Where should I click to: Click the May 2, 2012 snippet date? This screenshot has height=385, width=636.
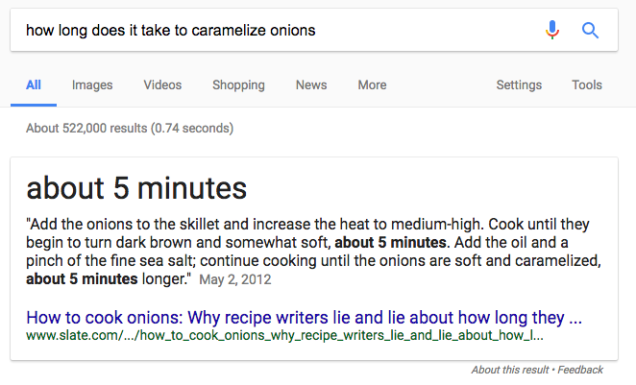click(x=235, y=280)
